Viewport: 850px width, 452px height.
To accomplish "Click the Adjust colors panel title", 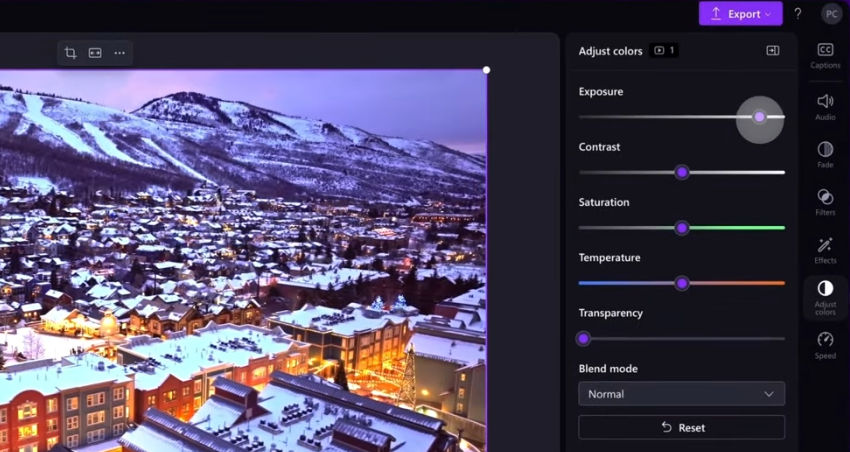I will (x=610, y=51).
